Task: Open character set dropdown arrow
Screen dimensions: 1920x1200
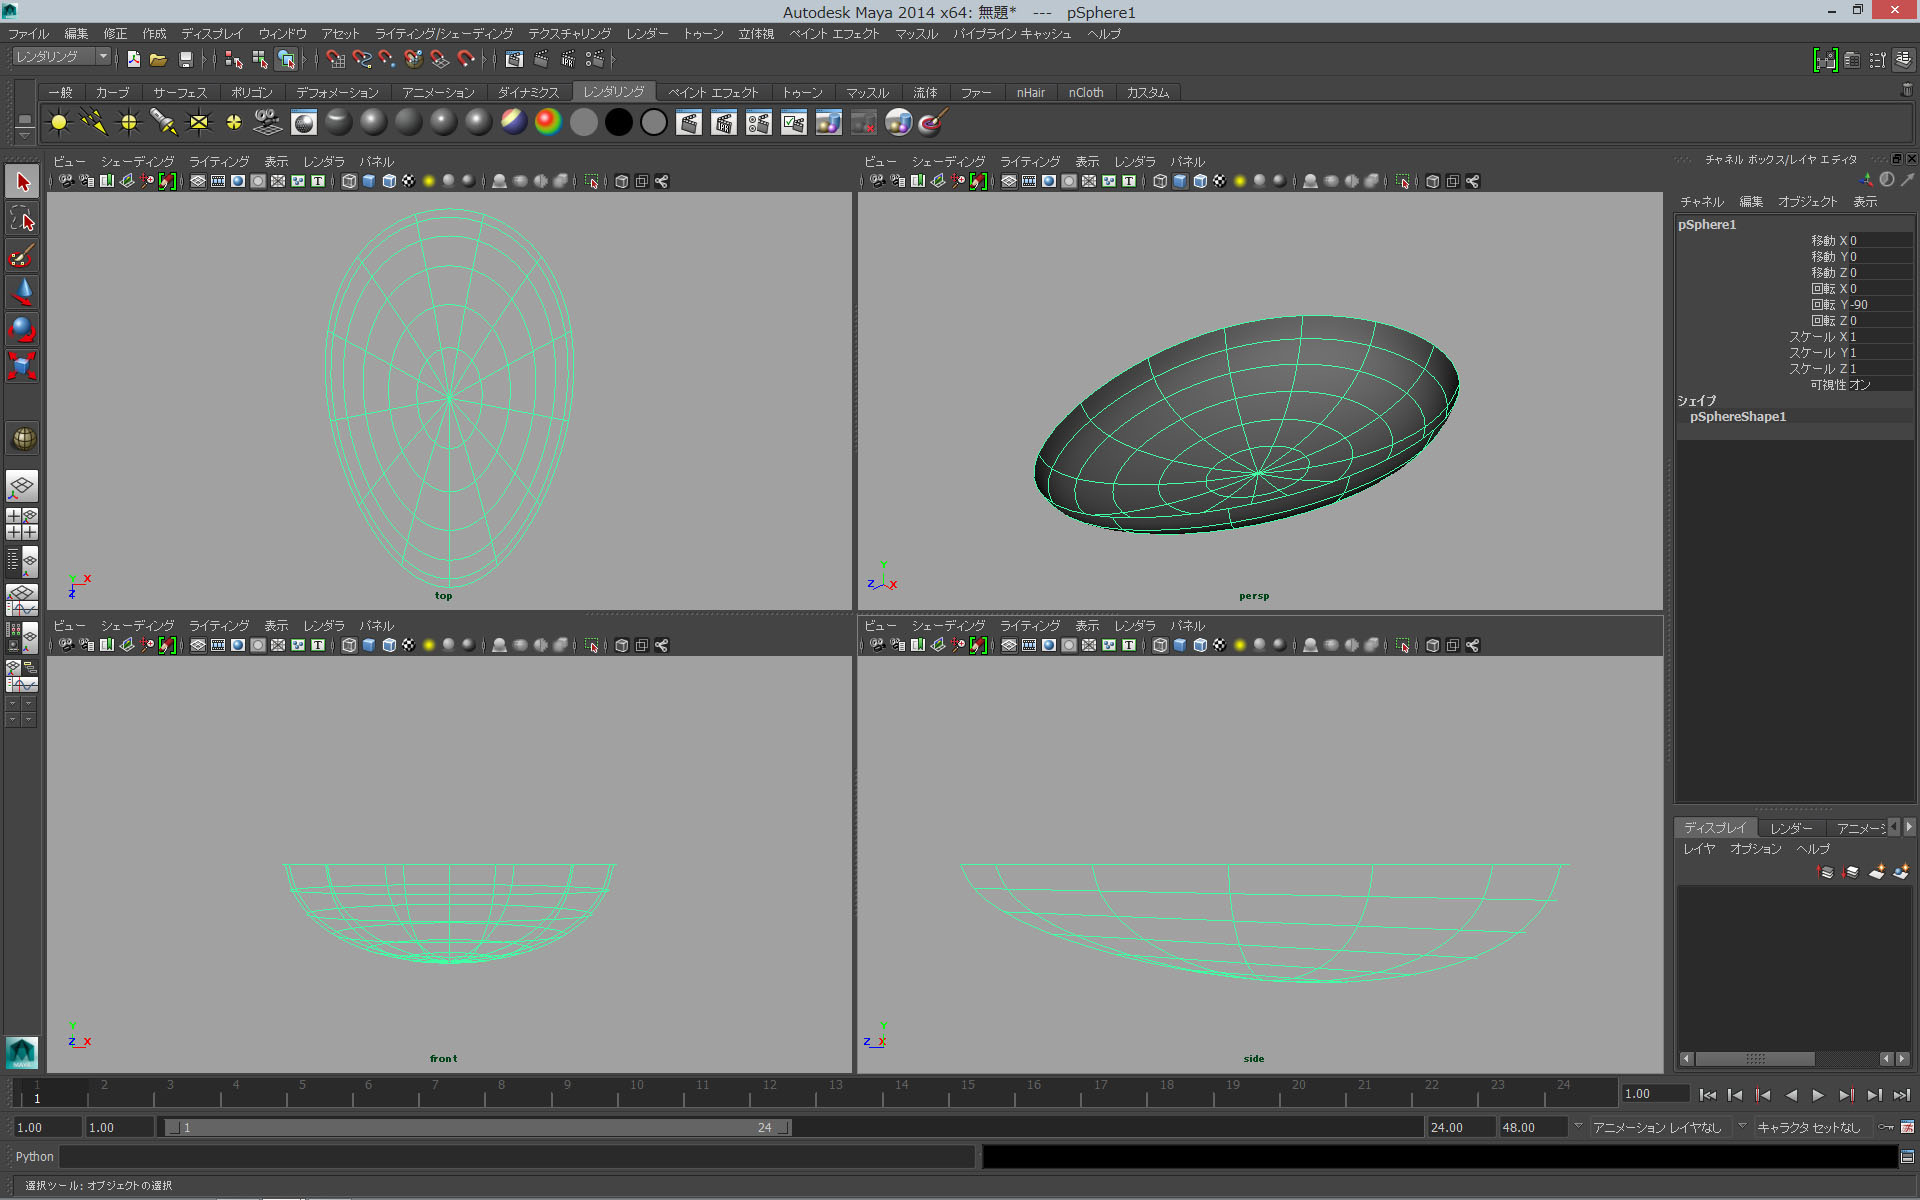Action: [x=1743, y=1126]
